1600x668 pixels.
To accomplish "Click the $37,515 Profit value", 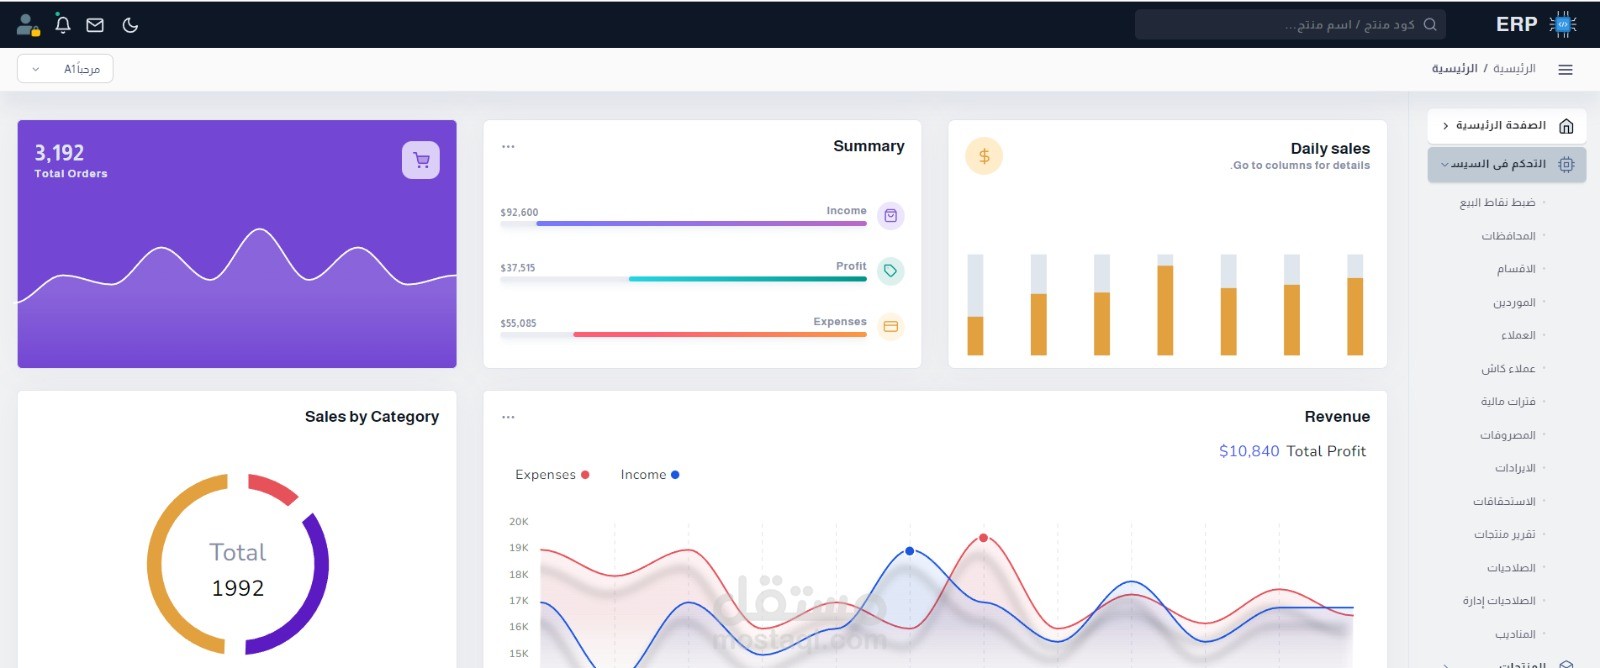I will pos(518,268).
